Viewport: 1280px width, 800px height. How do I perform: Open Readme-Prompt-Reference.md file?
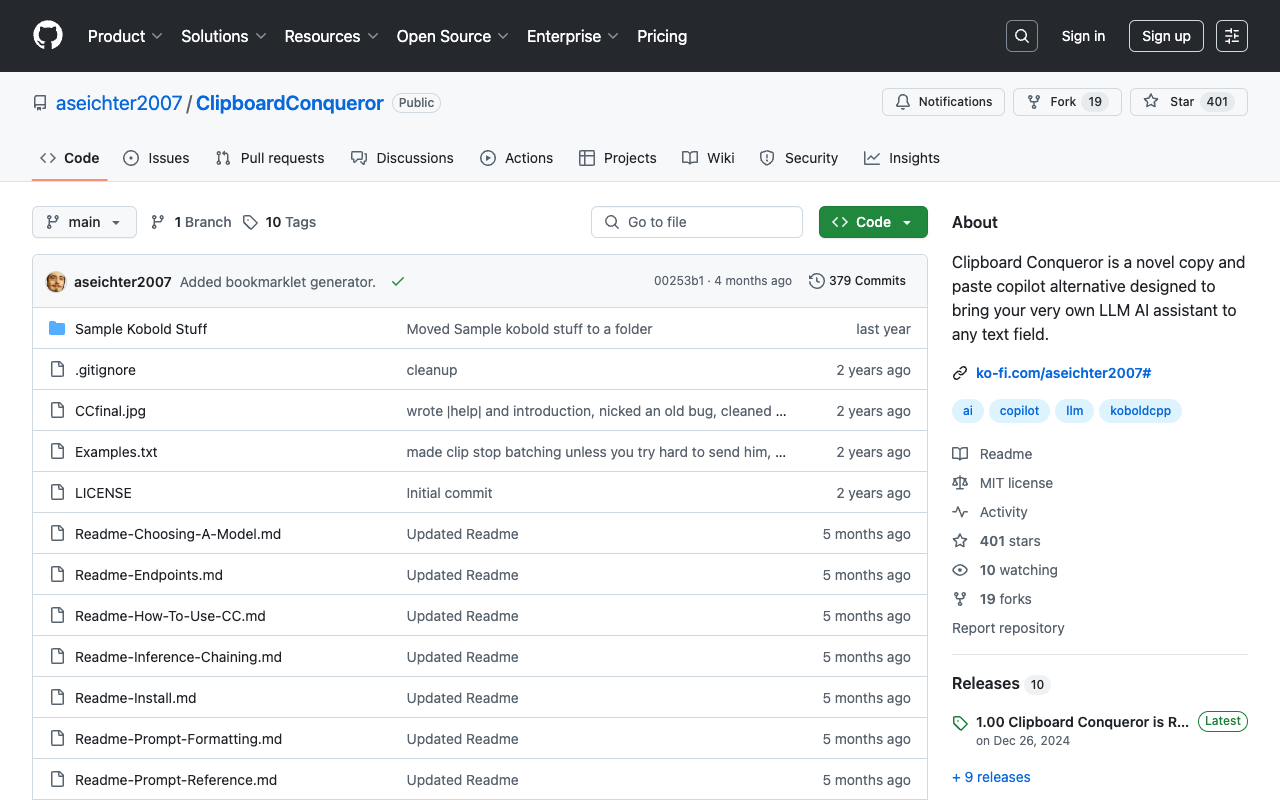coord(176,780)
